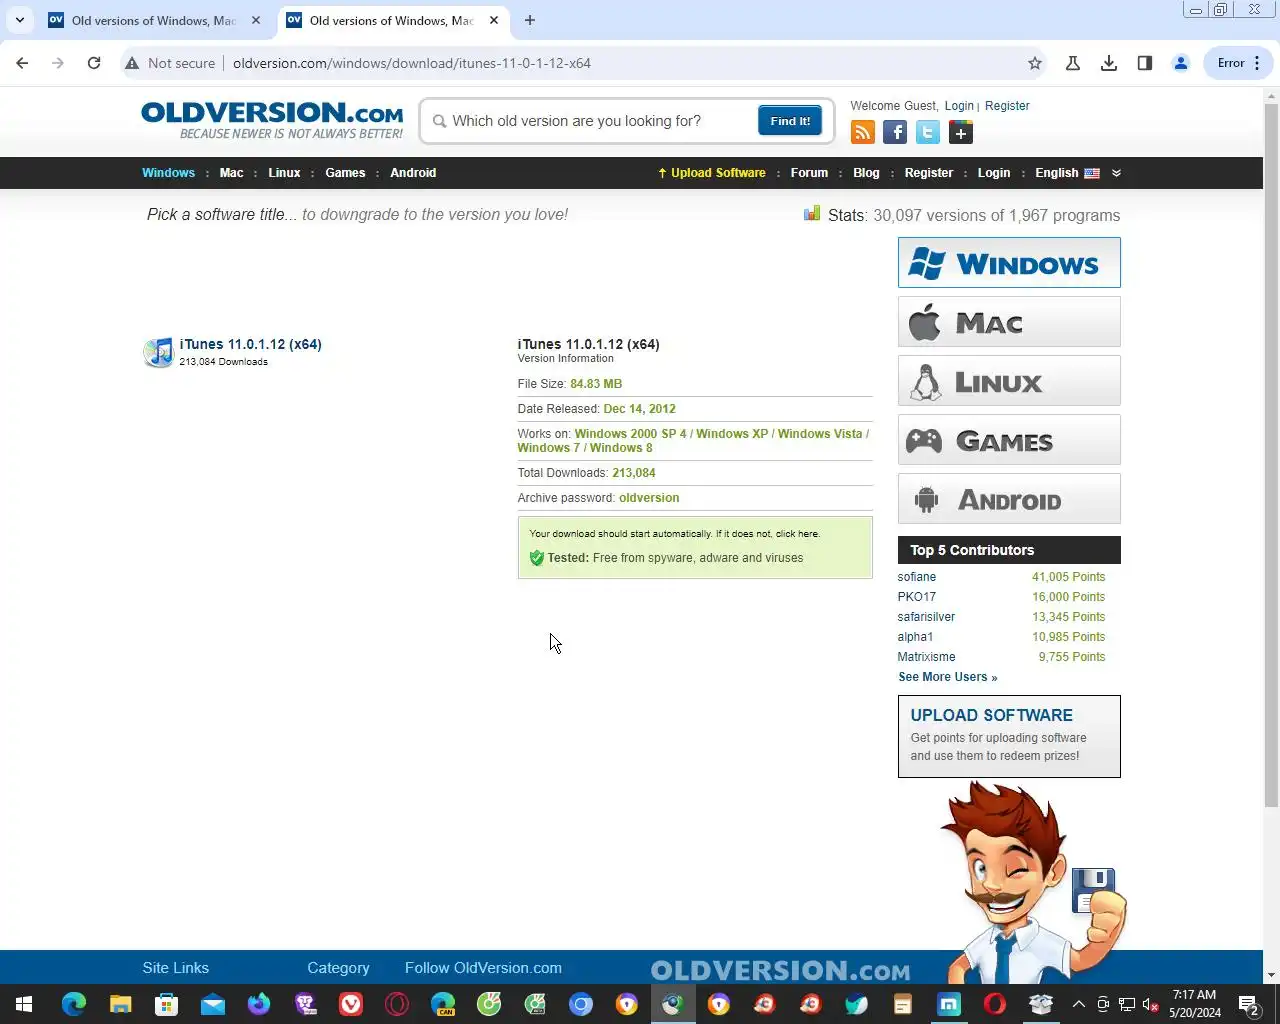Image resolution: width=1280 pixels, height=1024 pixels.
Task: Open Chrome Labs flask icon
Action: pyautogui.click(x=1073, y=63)
